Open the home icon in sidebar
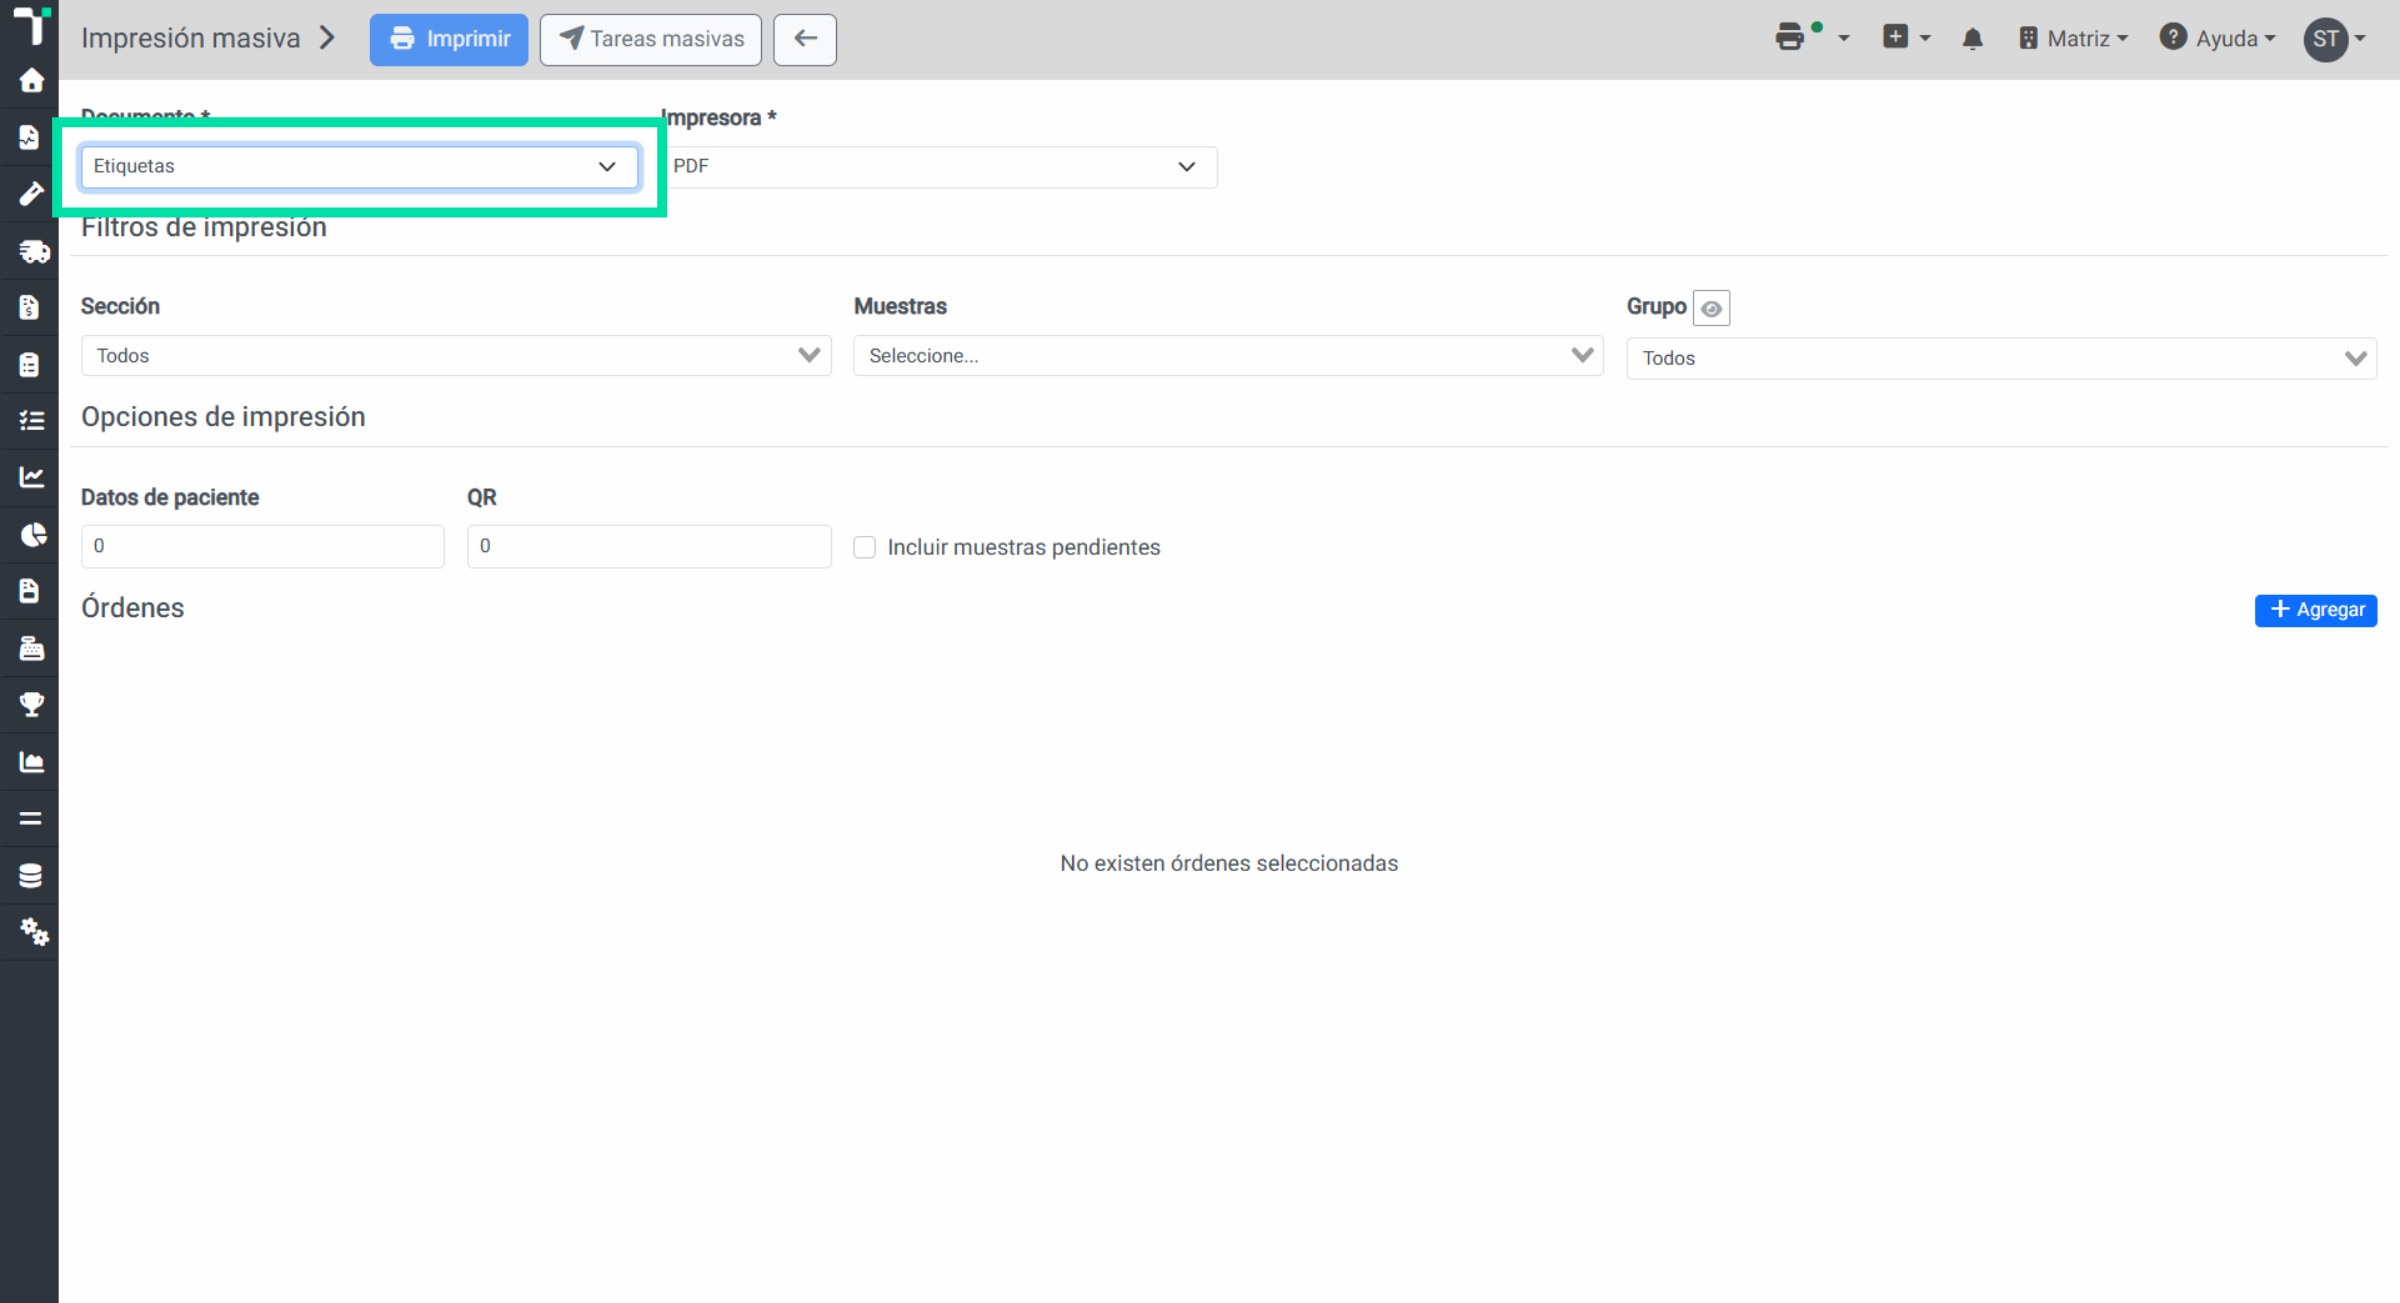The width and height of the screenshot is (2400, 1303). [x=31, y=80]
